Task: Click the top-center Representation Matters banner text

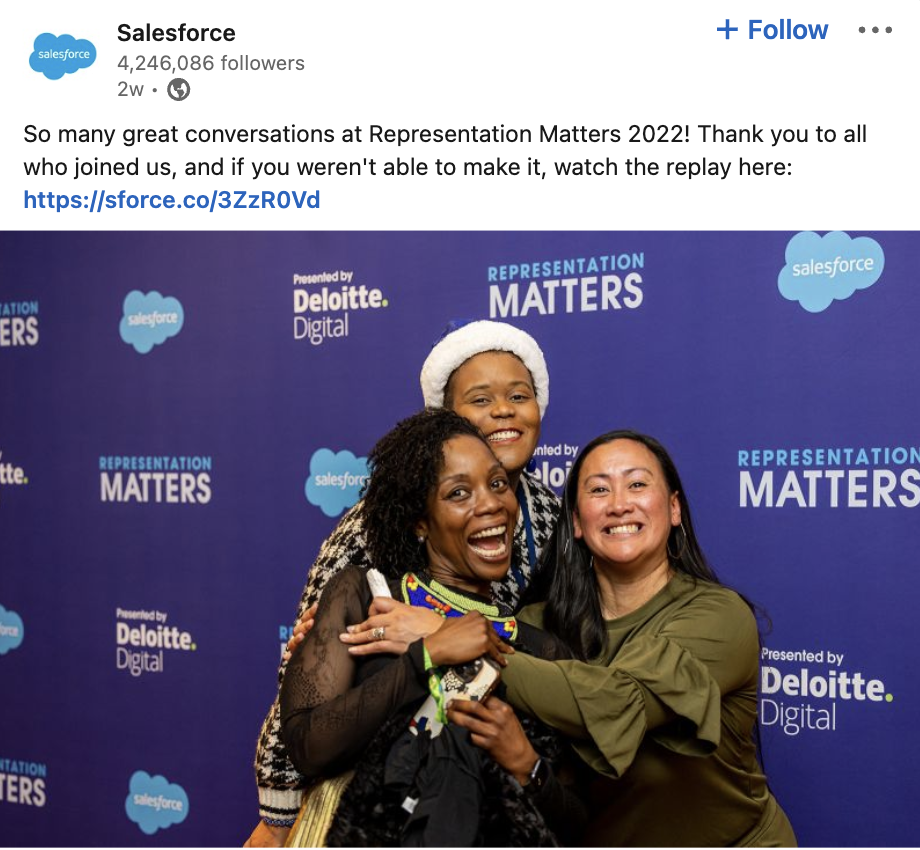Action: (x=566, y=286)
